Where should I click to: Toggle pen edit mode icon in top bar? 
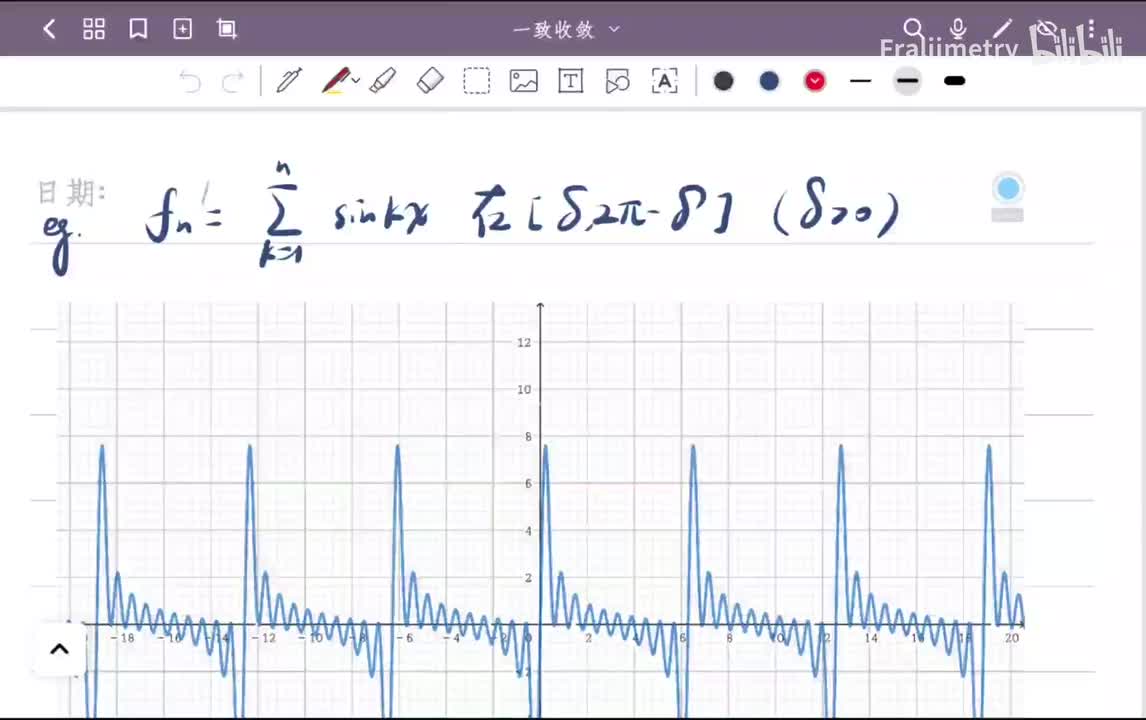point(1002,29)
